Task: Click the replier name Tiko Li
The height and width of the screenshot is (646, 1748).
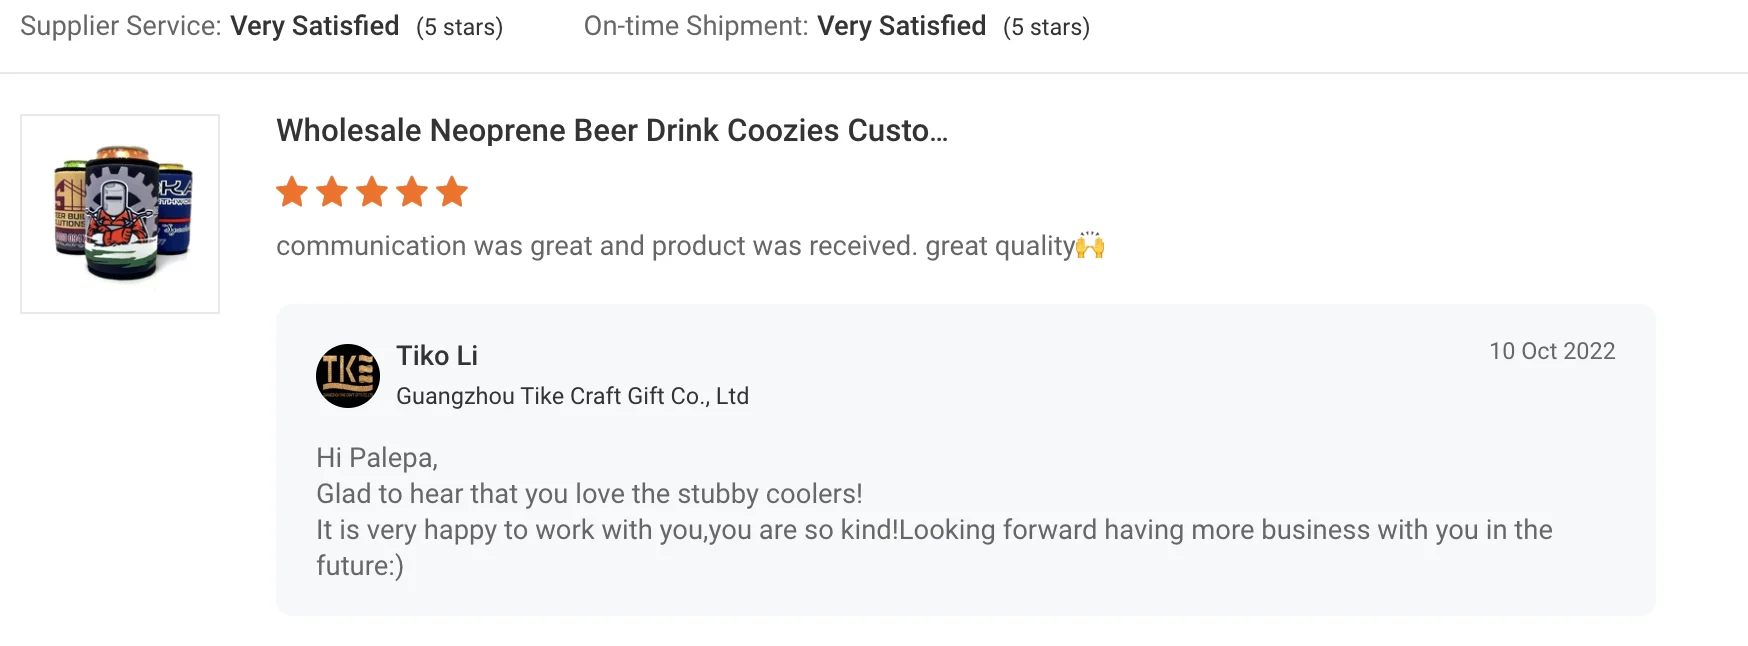Action: 437,356
